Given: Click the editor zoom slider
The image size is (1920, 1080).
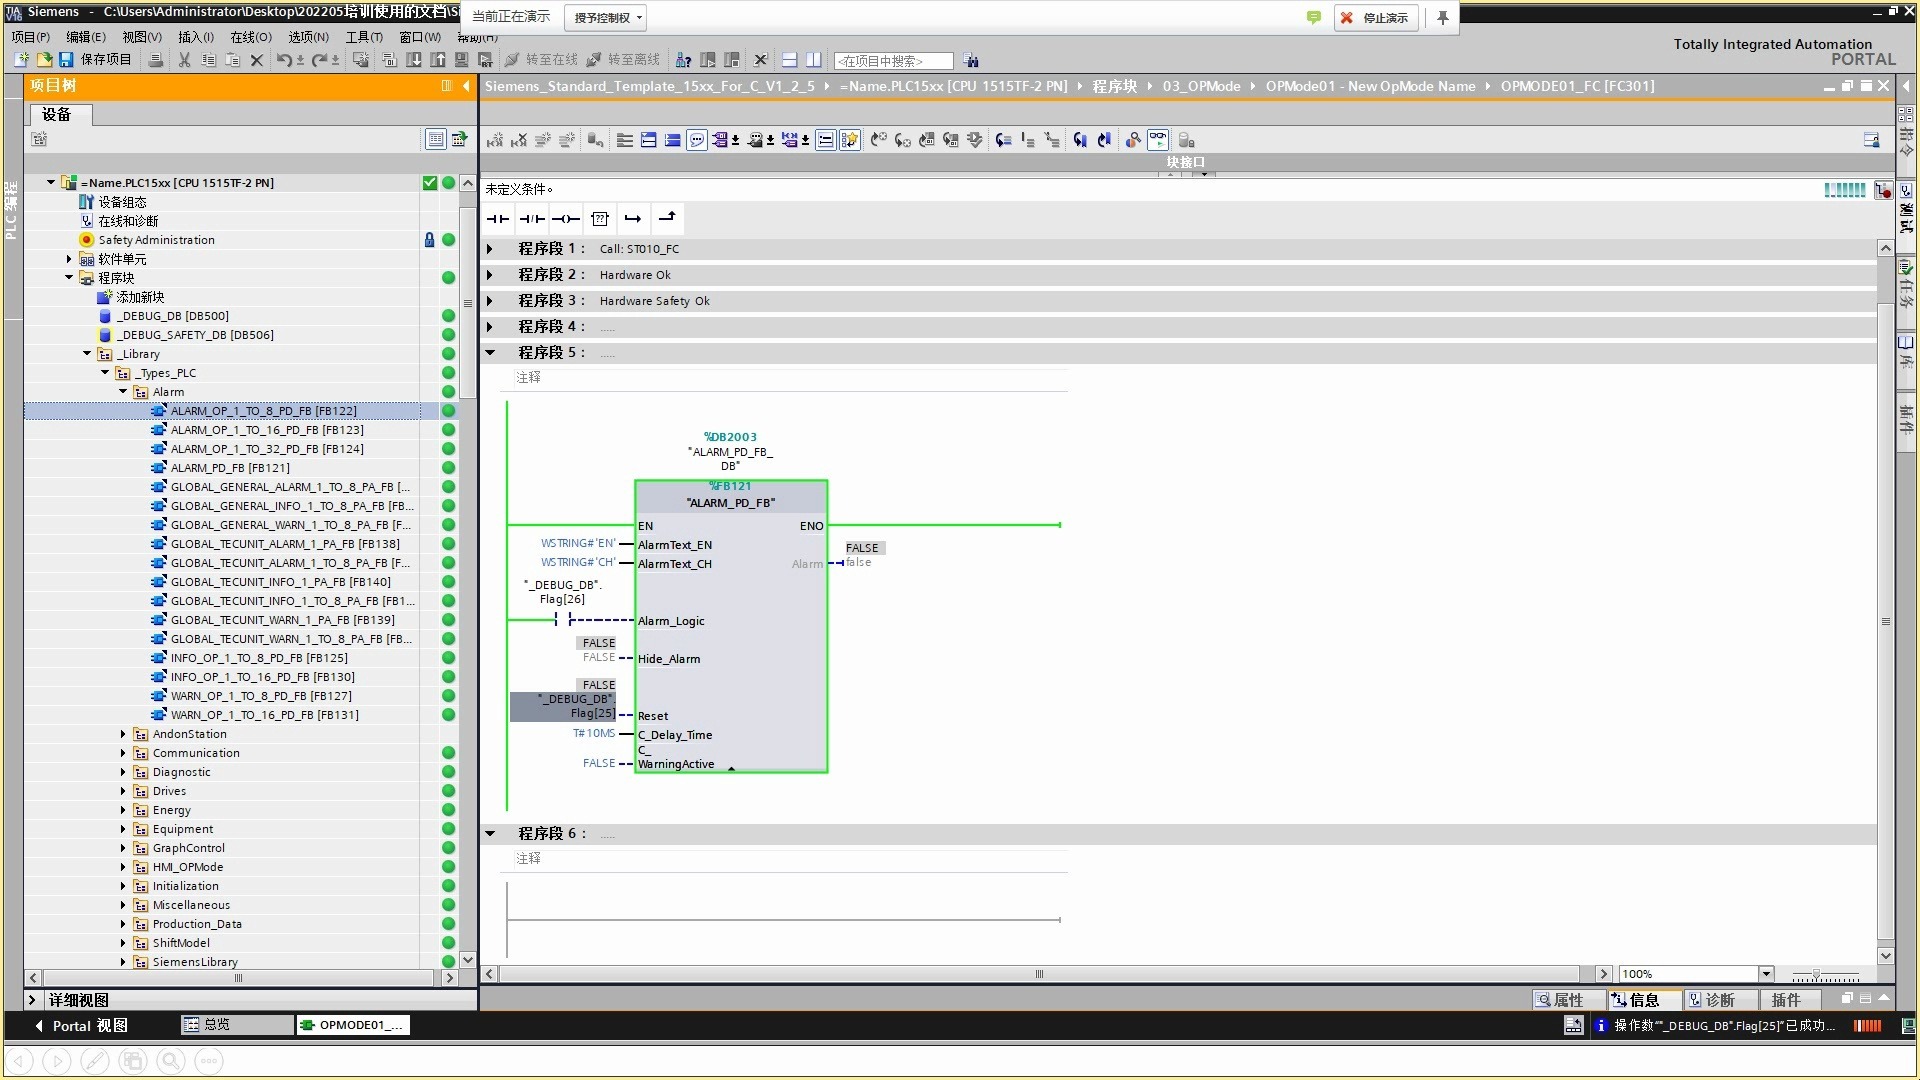Looking at the screenshot, I should [x=1816, y=975].
